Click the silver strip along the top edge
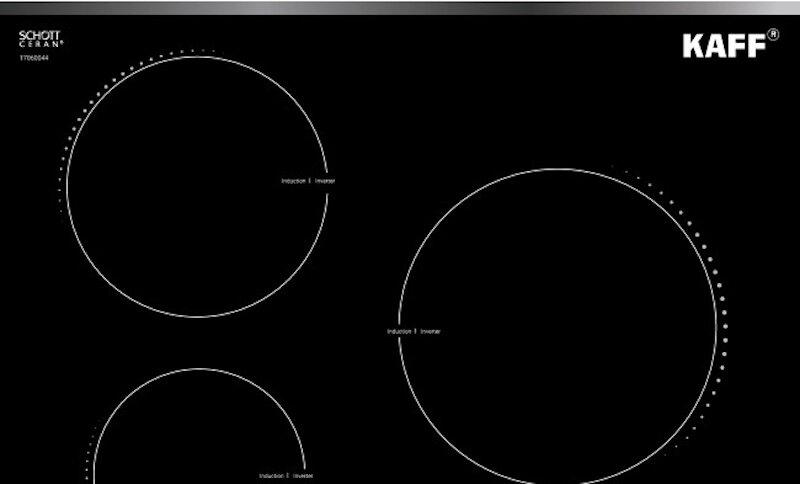Image resolution: width=800 pixels, height=484 pixels. (x=400, y=7)
